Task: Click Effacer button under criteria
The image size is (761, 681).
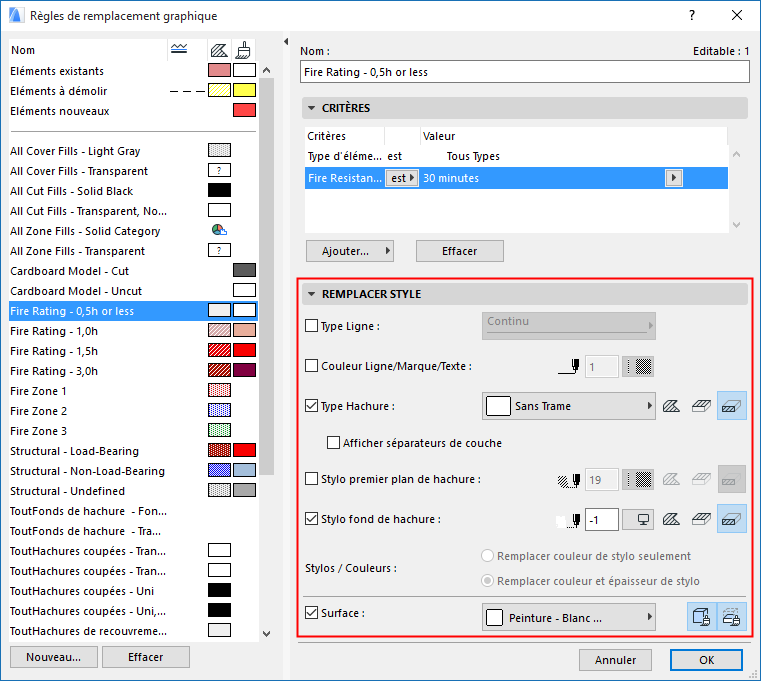Action: pos(460,251)
